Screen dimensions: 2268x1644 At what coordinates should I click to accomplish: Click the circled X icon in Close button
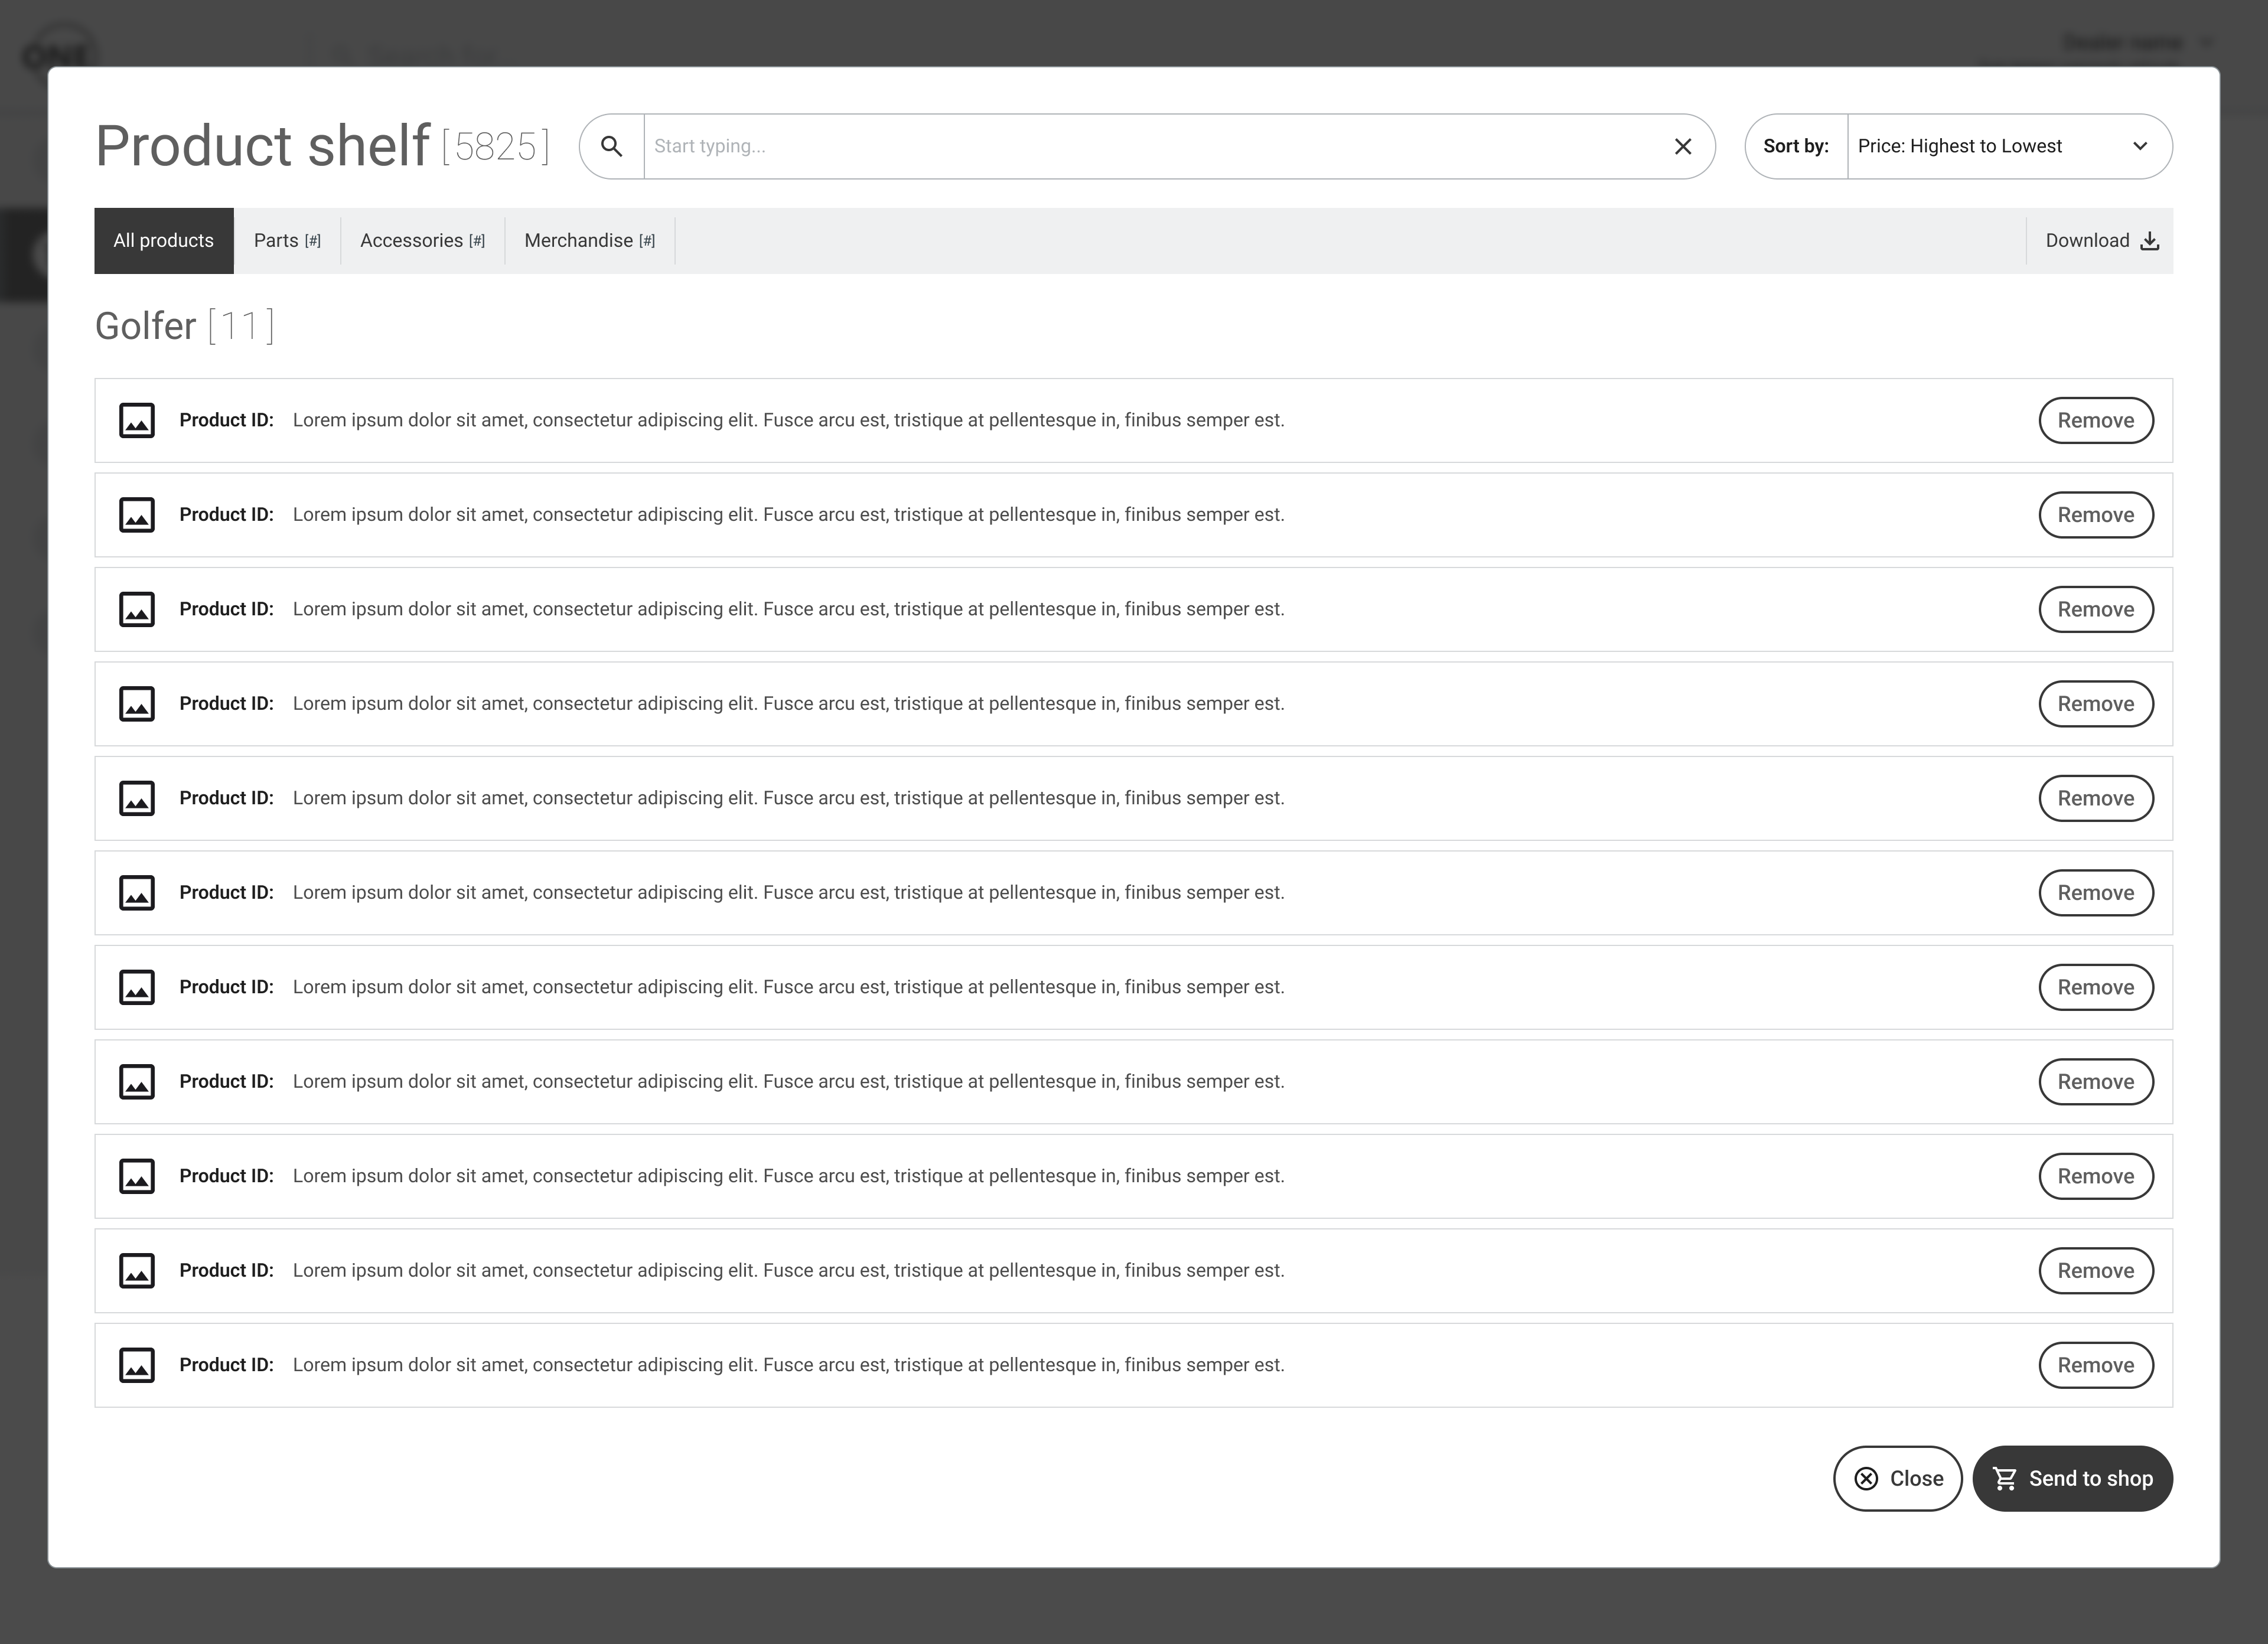[1866, 1478]
